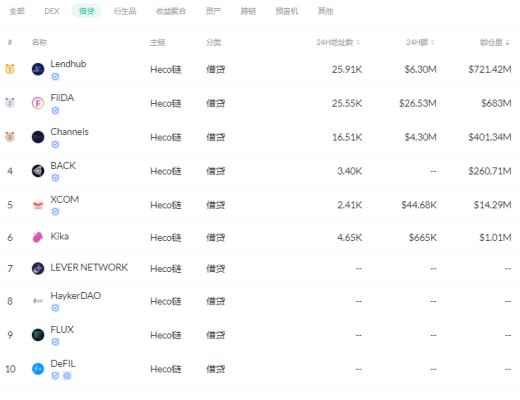Screen dimensions: 520x400
Task: Sort by locked value column
Action: point(495,42)
